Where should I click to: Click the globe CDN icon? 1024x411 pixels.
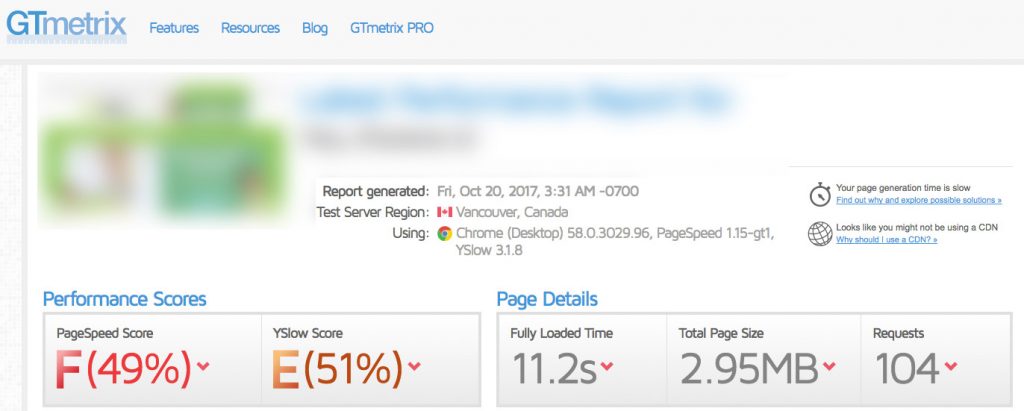pos(820,234)
